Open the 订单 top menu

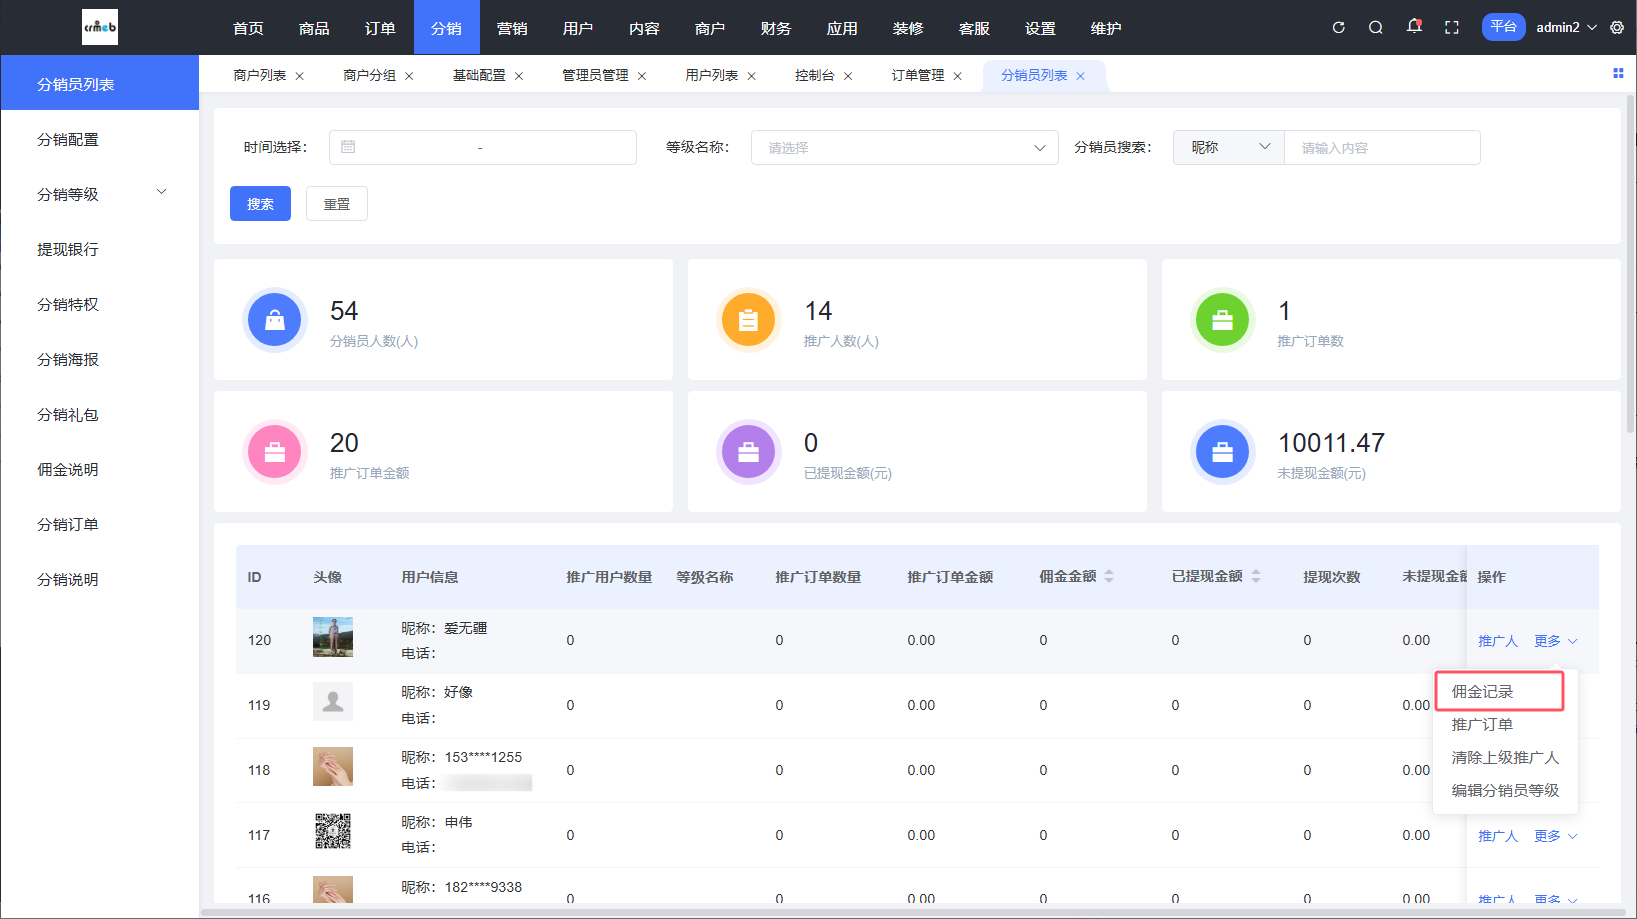[381, 28]
